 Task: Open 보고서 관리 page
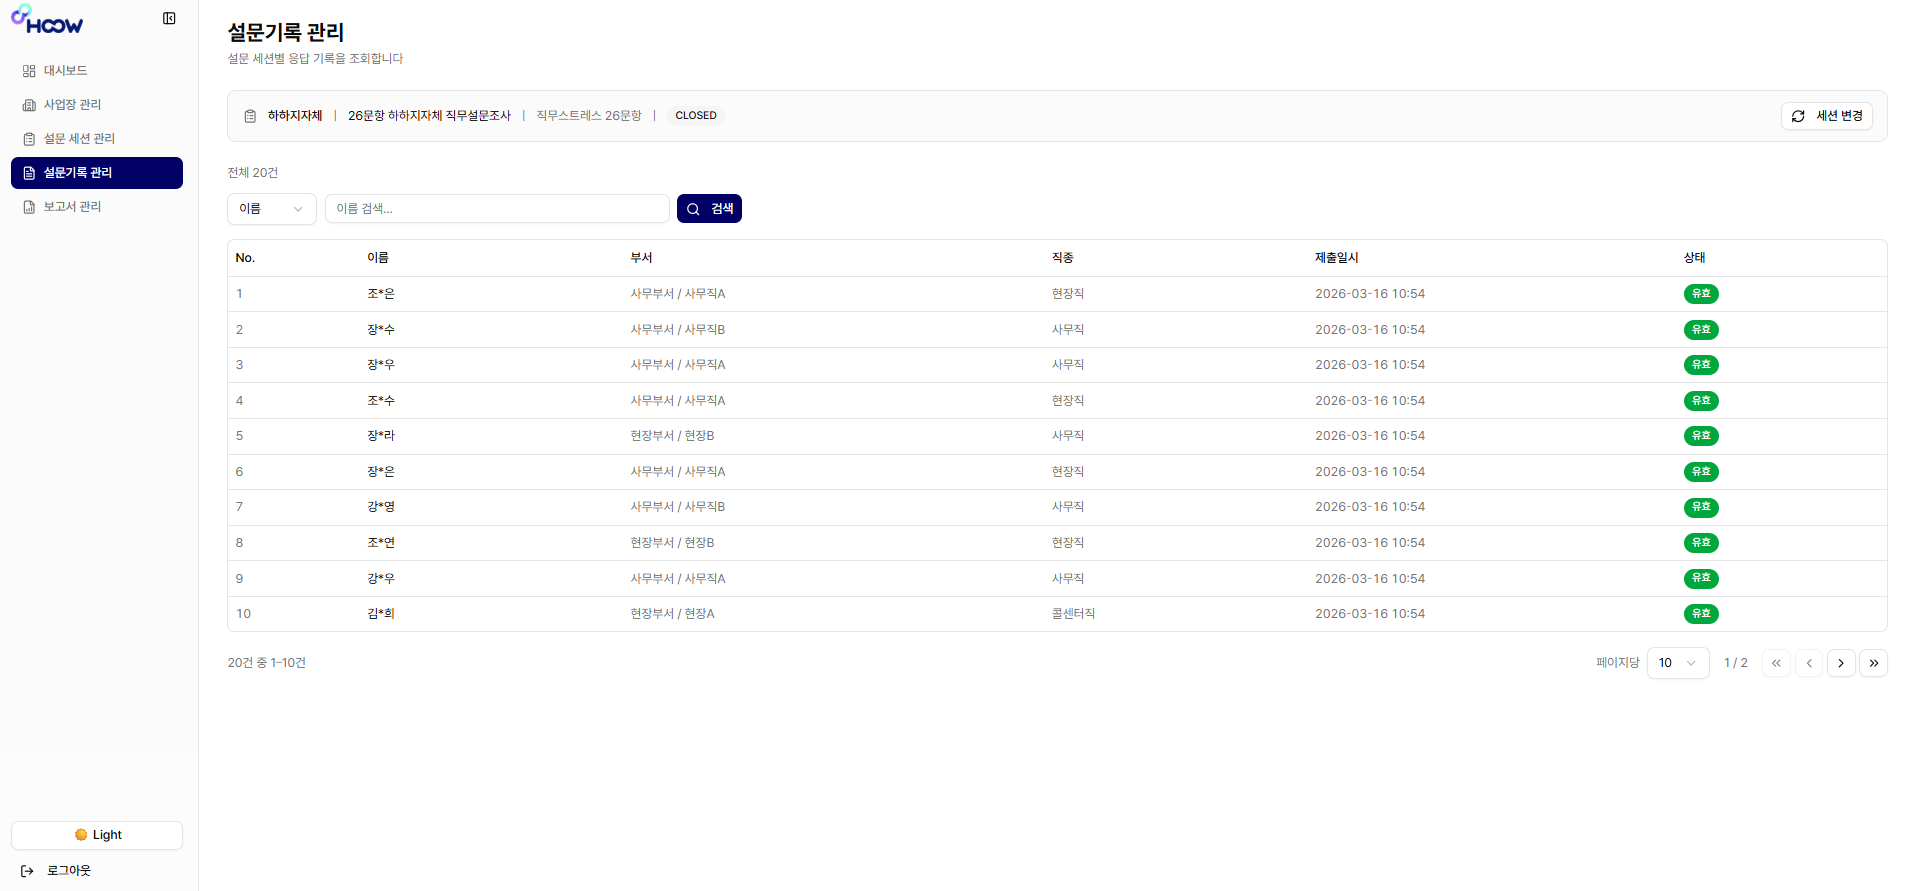(97, 207)
